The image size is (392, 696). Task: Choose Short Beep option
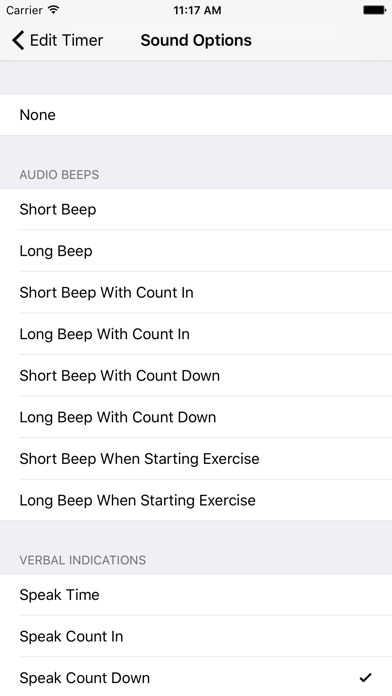196,210
